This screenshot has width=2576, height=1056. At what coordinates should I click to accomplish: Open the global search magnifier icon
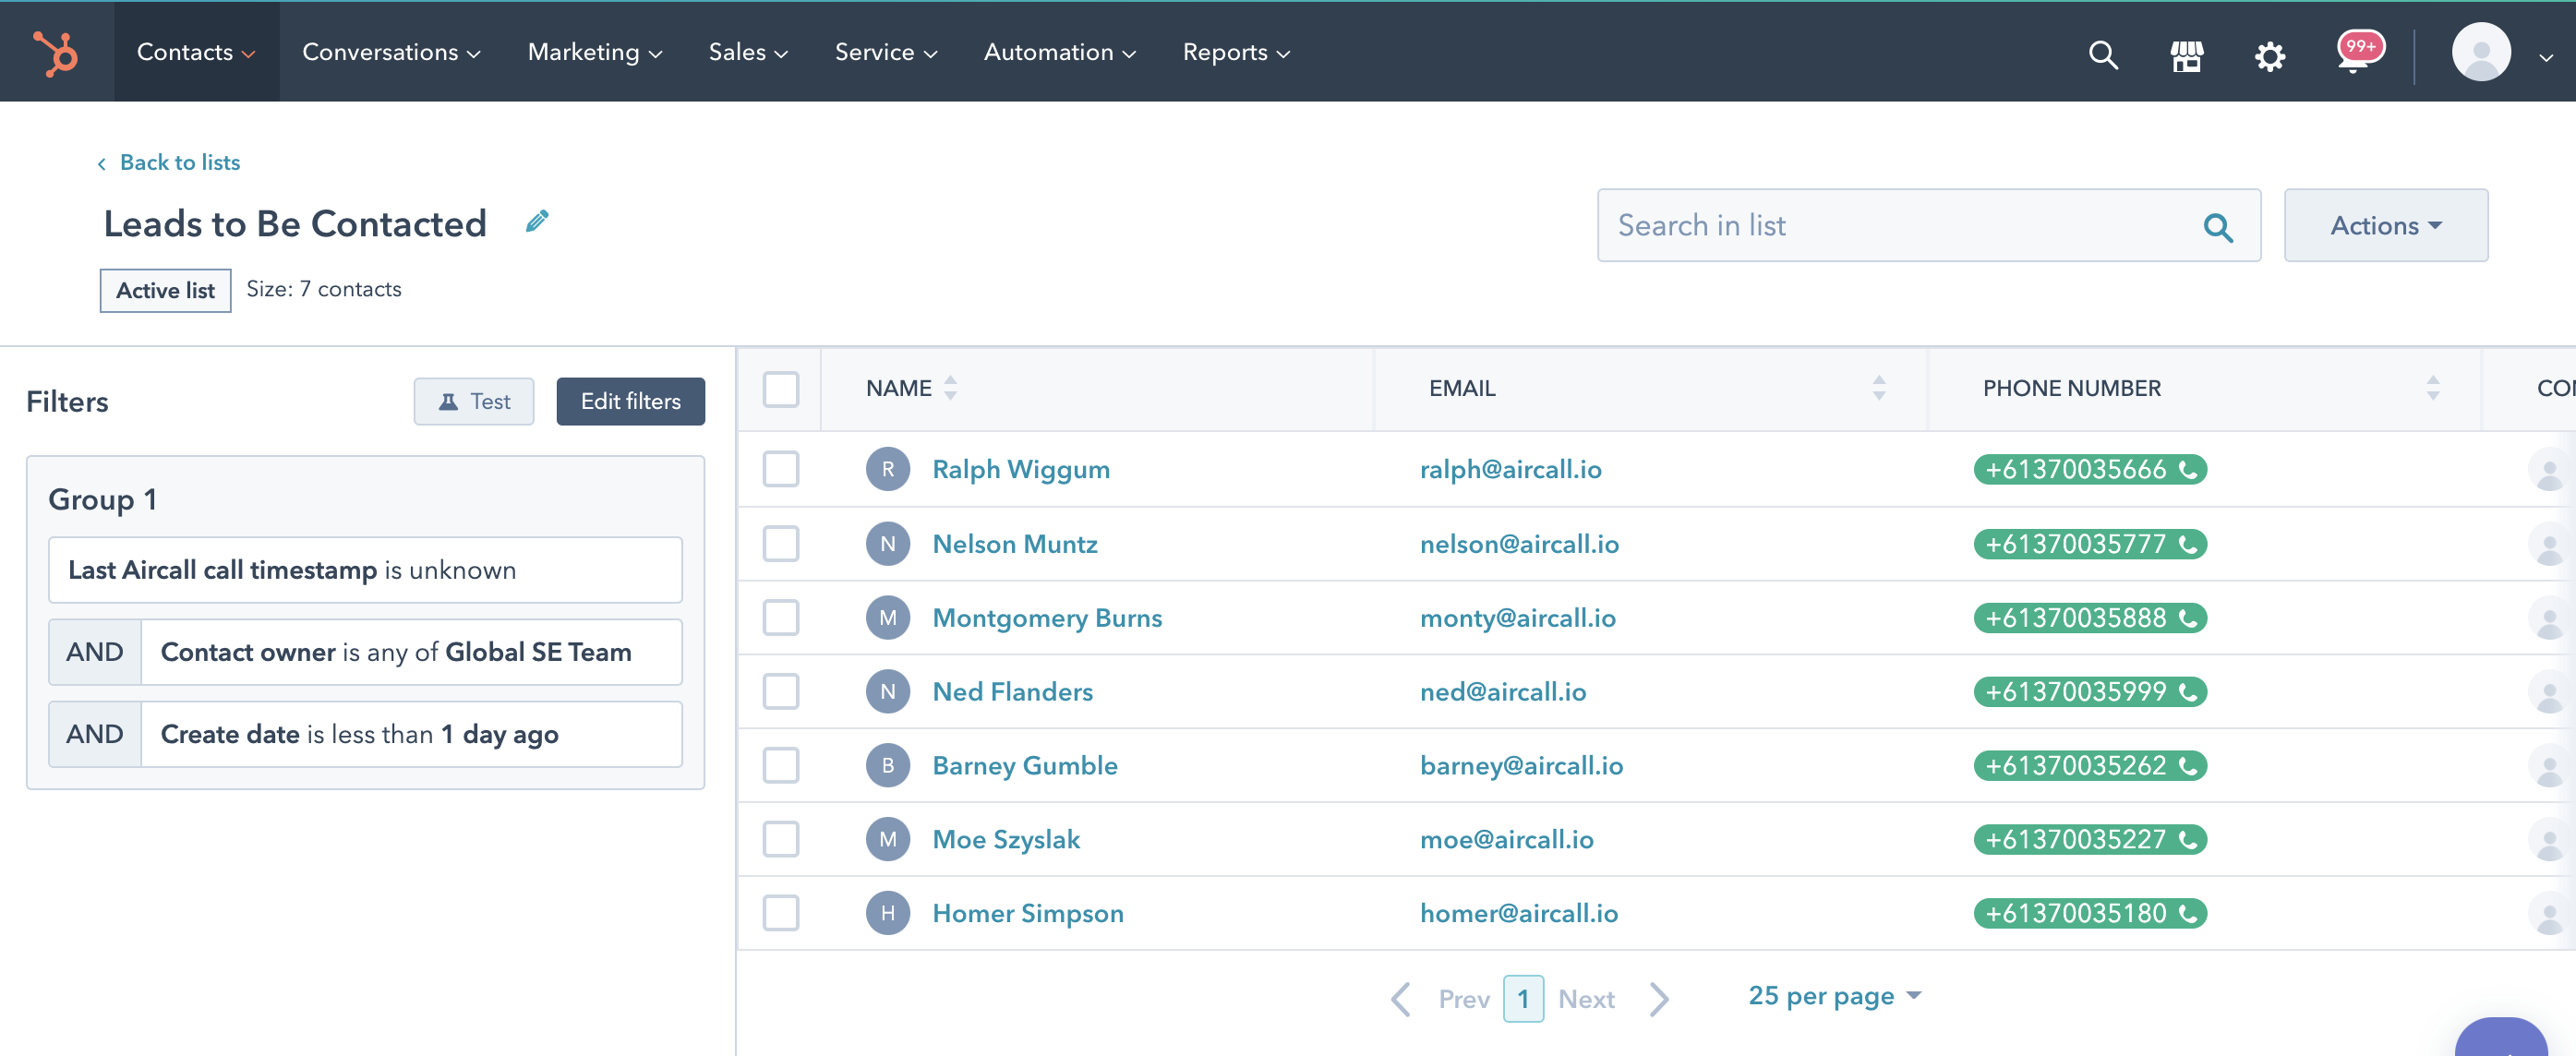click(2103, 54)
